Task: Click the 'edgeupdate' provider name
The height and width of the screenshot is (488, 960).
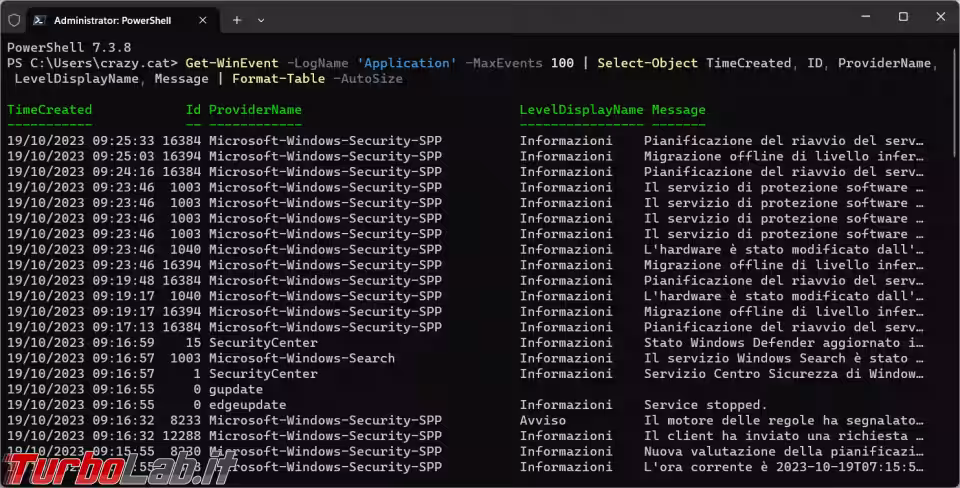Action: click(x=247, y=405)
